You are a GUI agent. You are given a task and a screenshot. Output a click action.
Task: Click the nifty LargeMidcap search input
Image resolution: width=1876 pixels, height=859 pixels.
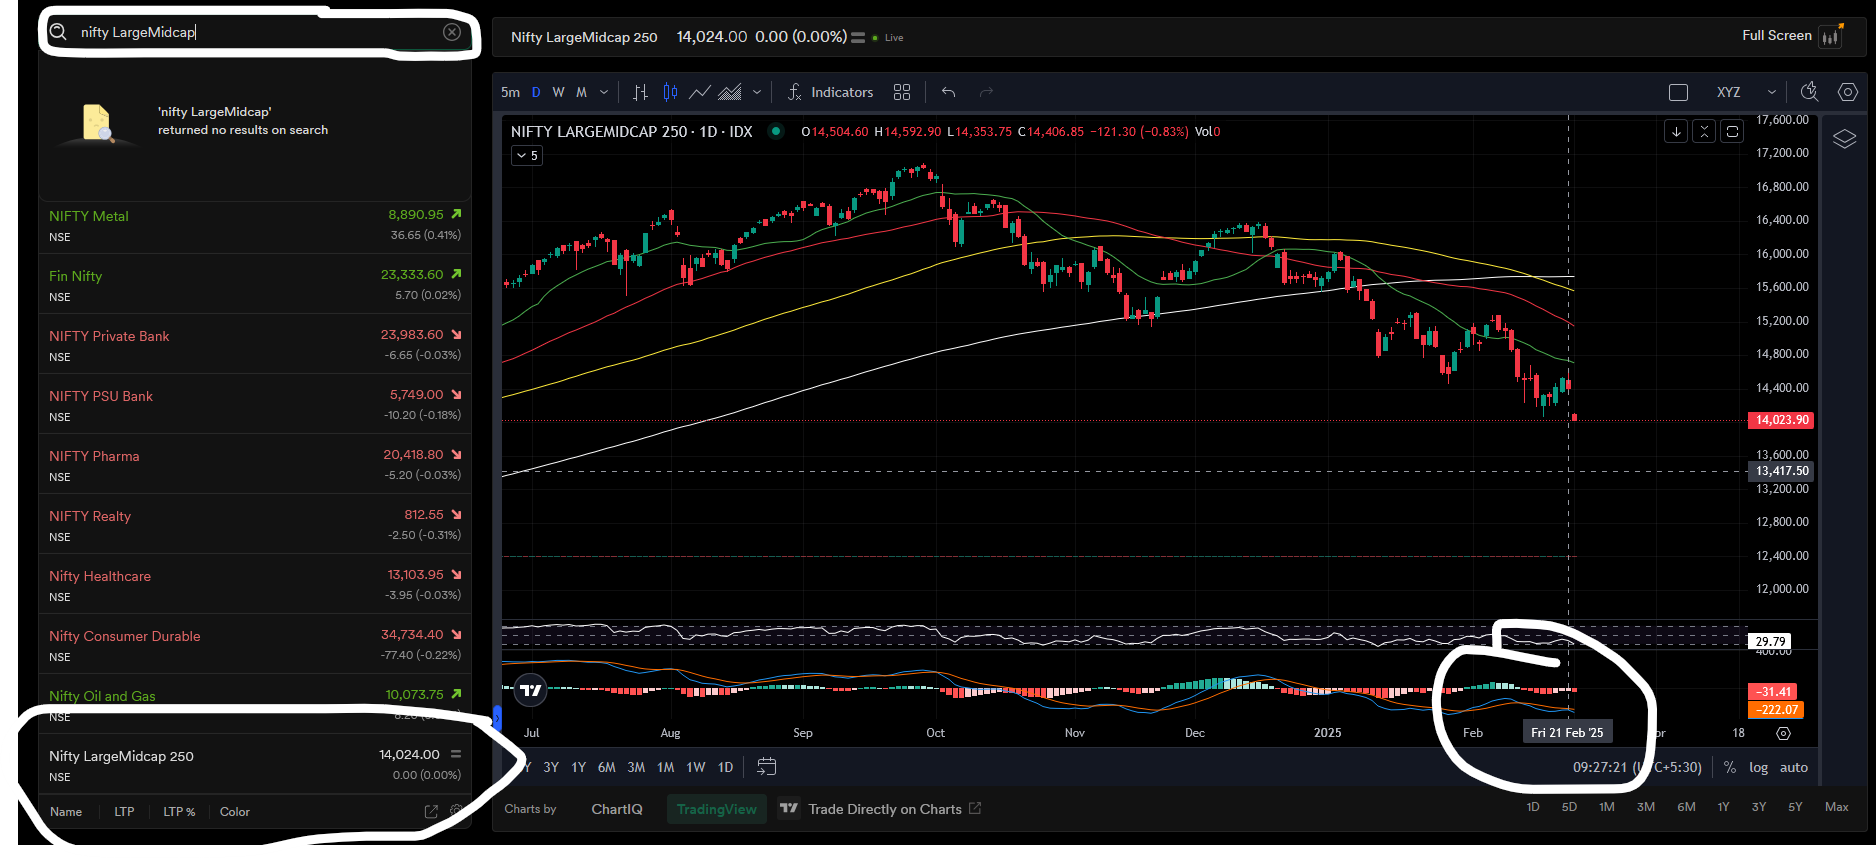point(255,32)
